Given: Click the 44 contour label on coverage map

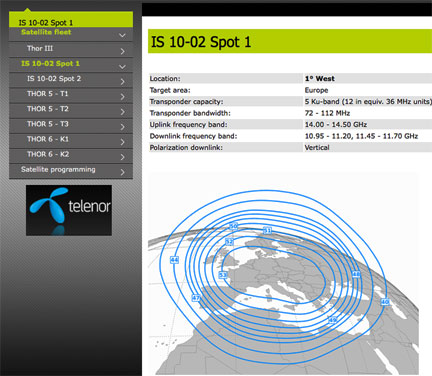Looking at the screenshot, I should point(174,260).
